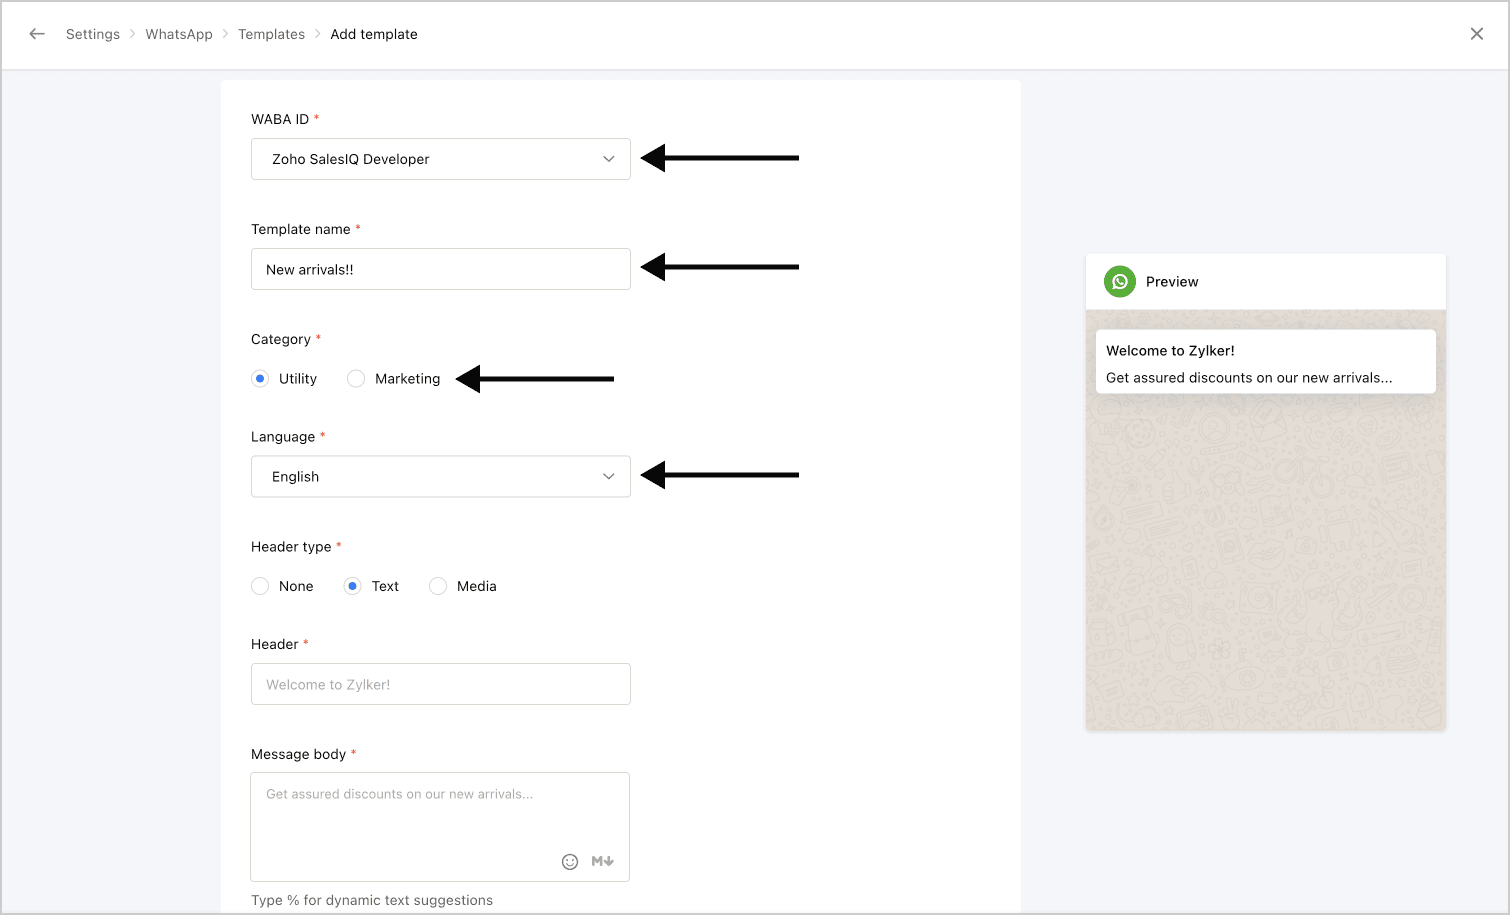Go to the Templates breadcrumb

pyautogui.click(x=271, y=34)
